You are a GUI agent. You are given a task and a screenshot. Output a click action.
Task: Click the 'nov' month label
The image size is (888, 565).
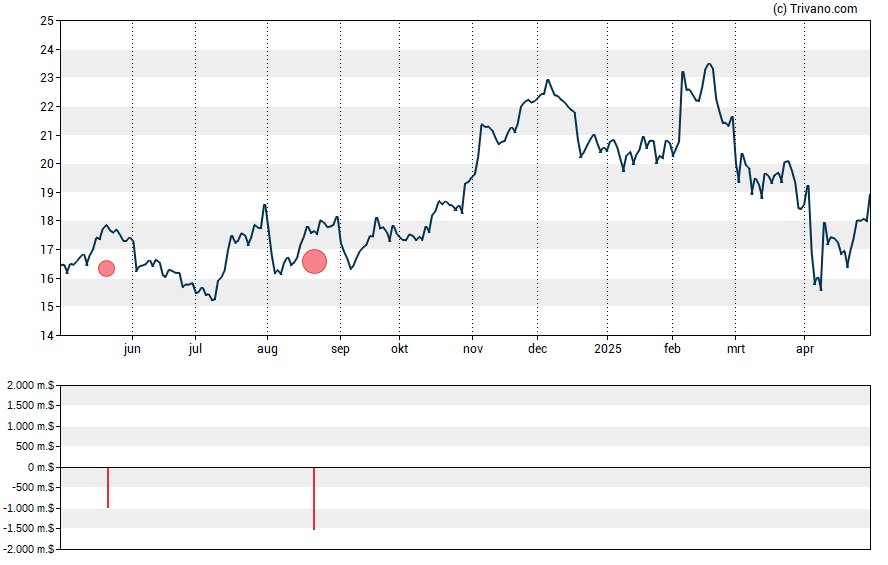pos(473,349)
